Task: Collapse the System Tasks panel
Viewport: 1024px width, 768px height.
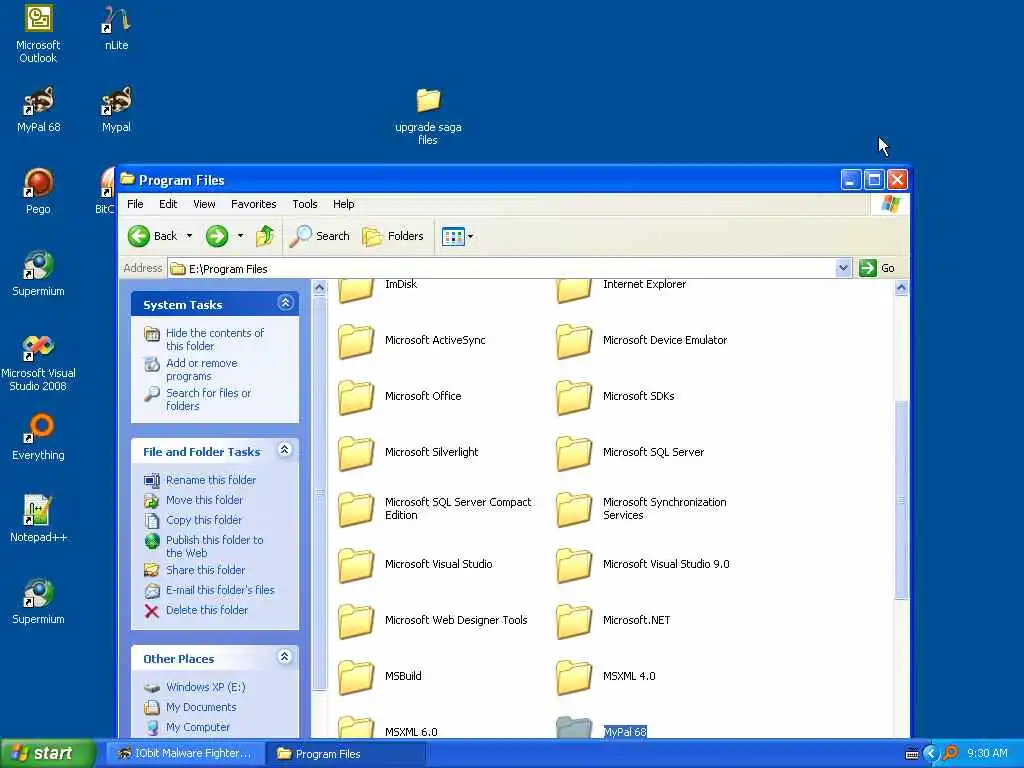Action: click(x=285, y=303)
